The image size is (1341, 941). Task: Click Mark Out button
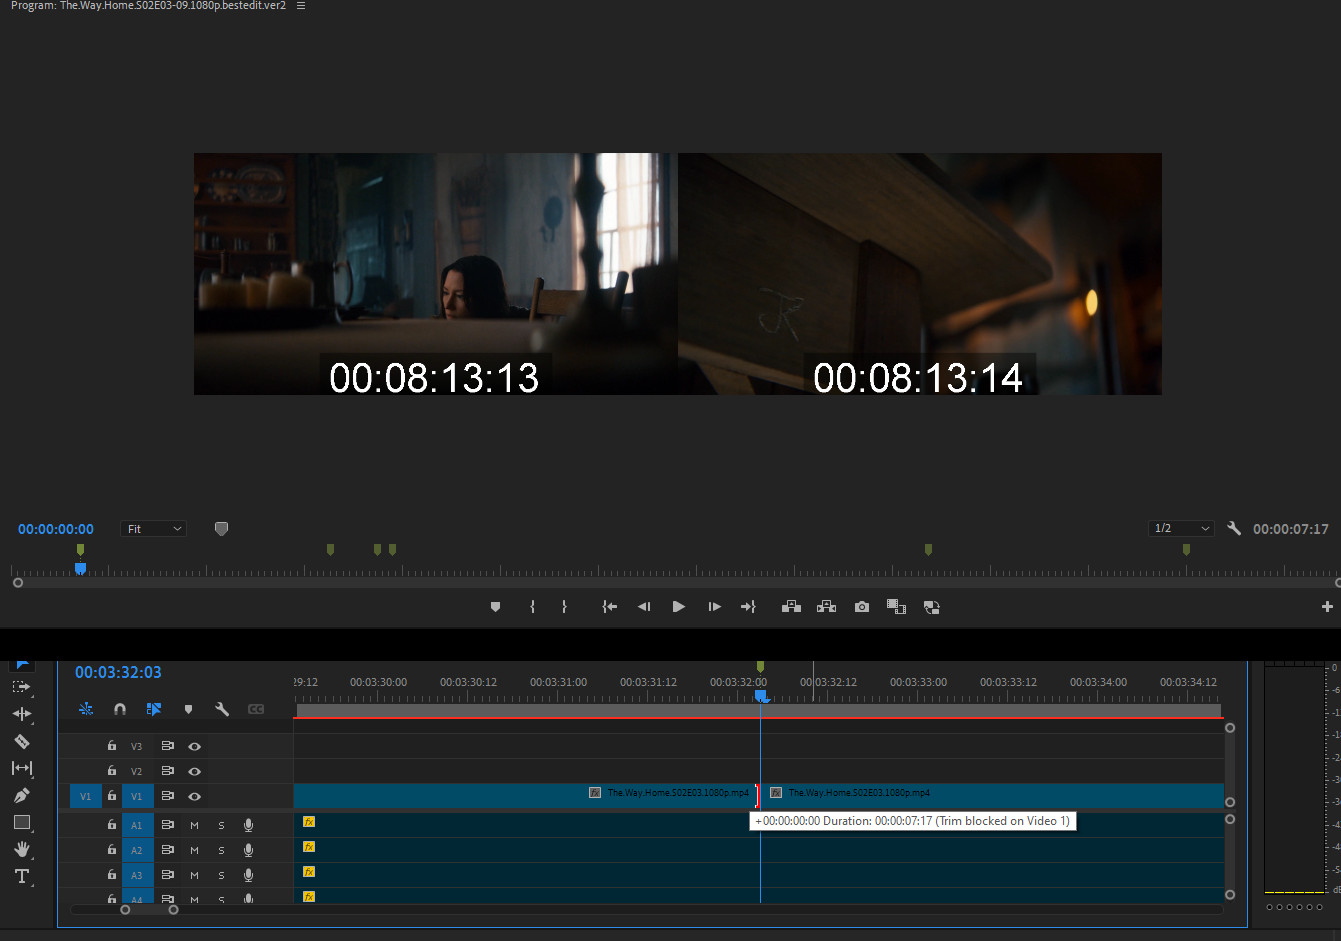(x=564, y=607)
